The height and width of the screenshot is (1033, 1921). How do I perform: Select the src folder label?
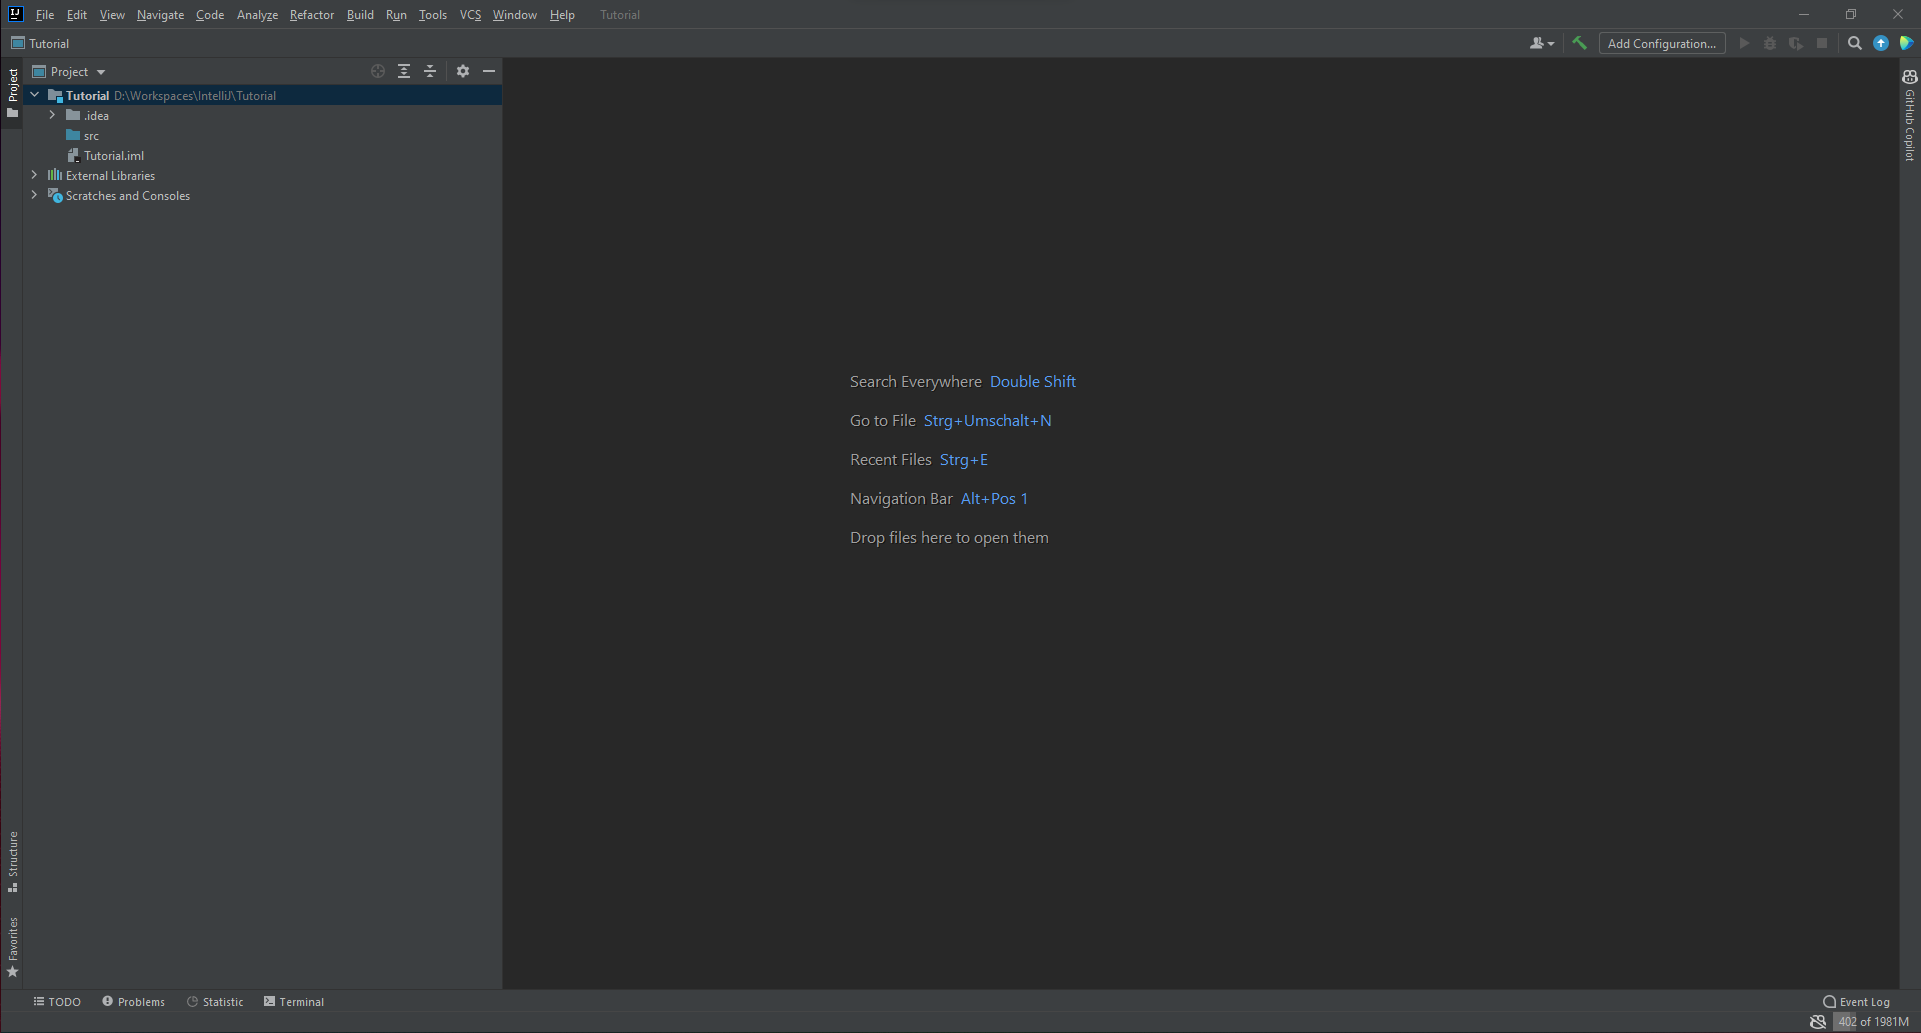91,136
